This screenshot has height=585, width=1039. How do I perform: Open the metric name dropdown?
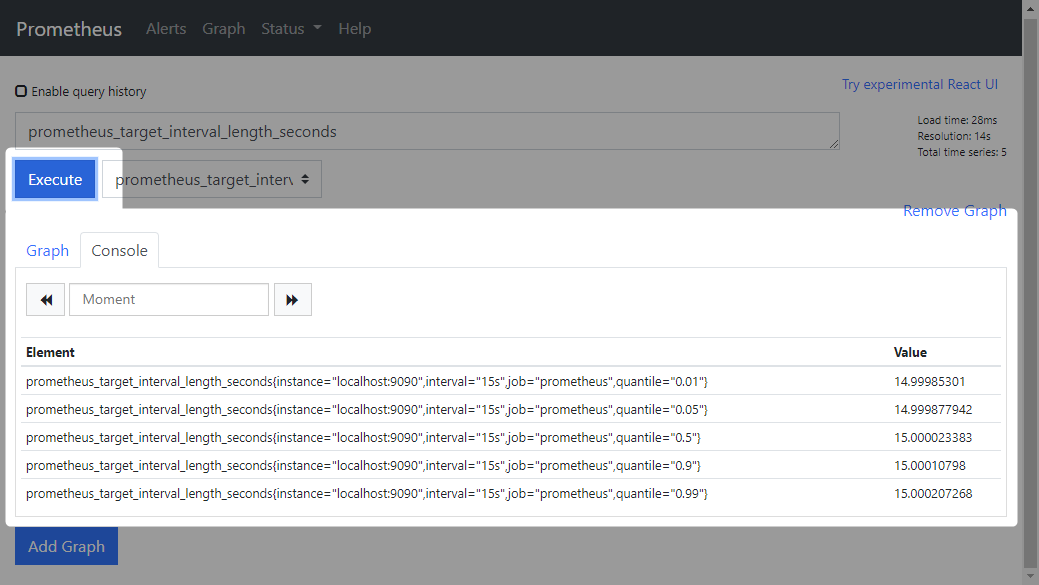pos(212,179)
